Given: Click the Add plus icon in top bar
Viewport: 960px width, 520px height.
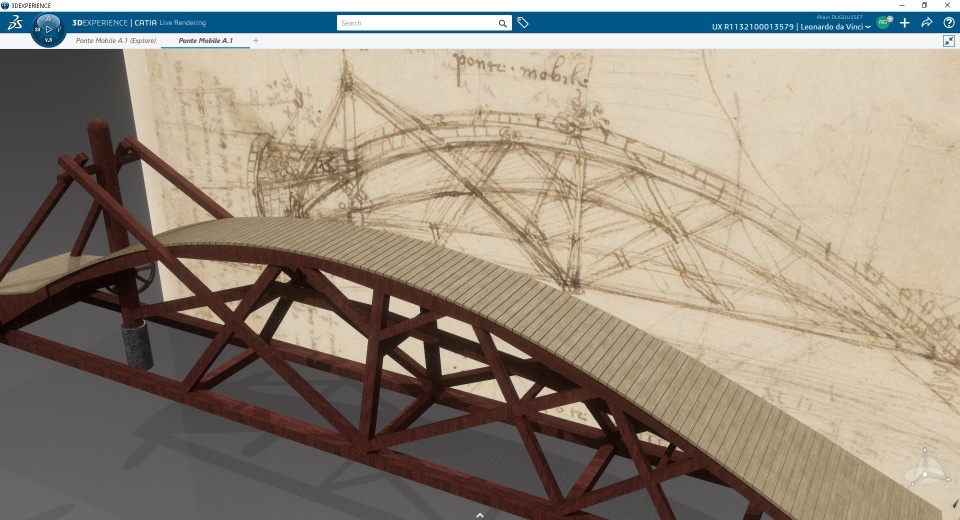Looking at the screenshot, I should (905, 23).
